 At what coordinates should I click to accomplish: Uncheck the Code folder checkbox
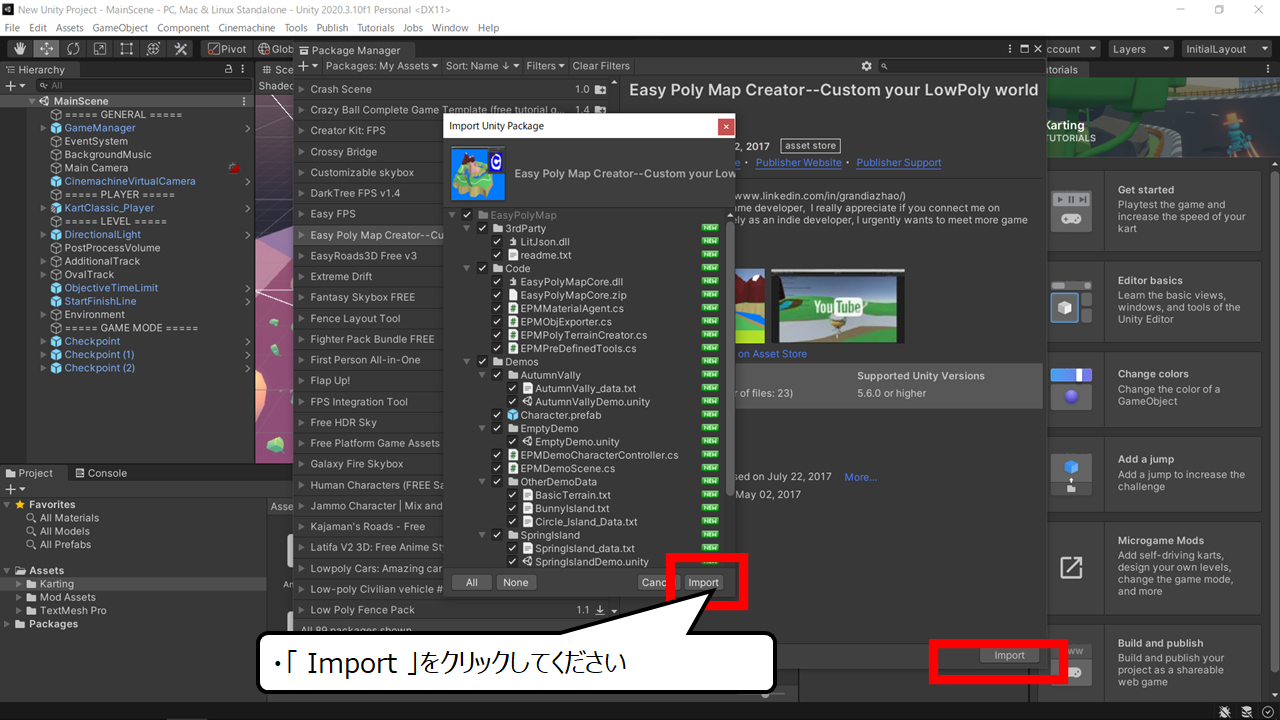pyautogui.click(x=482, y=269)
